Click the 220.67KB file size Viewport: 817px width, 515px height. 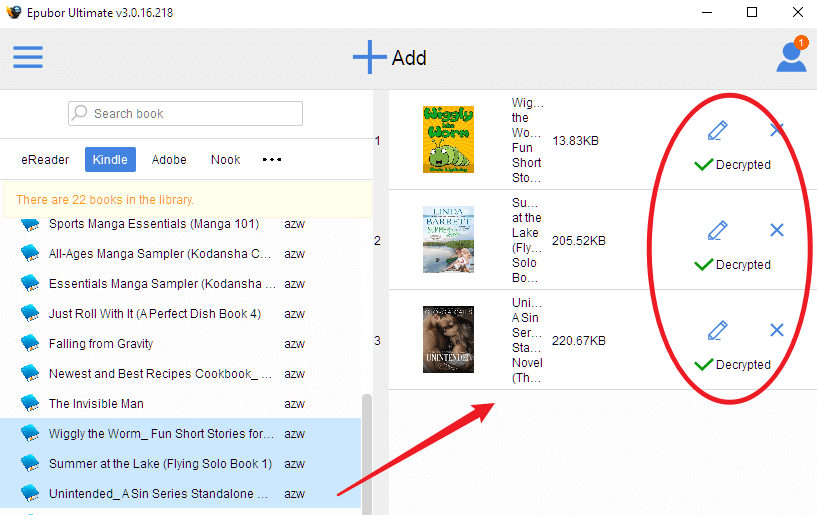pos(579,341)
